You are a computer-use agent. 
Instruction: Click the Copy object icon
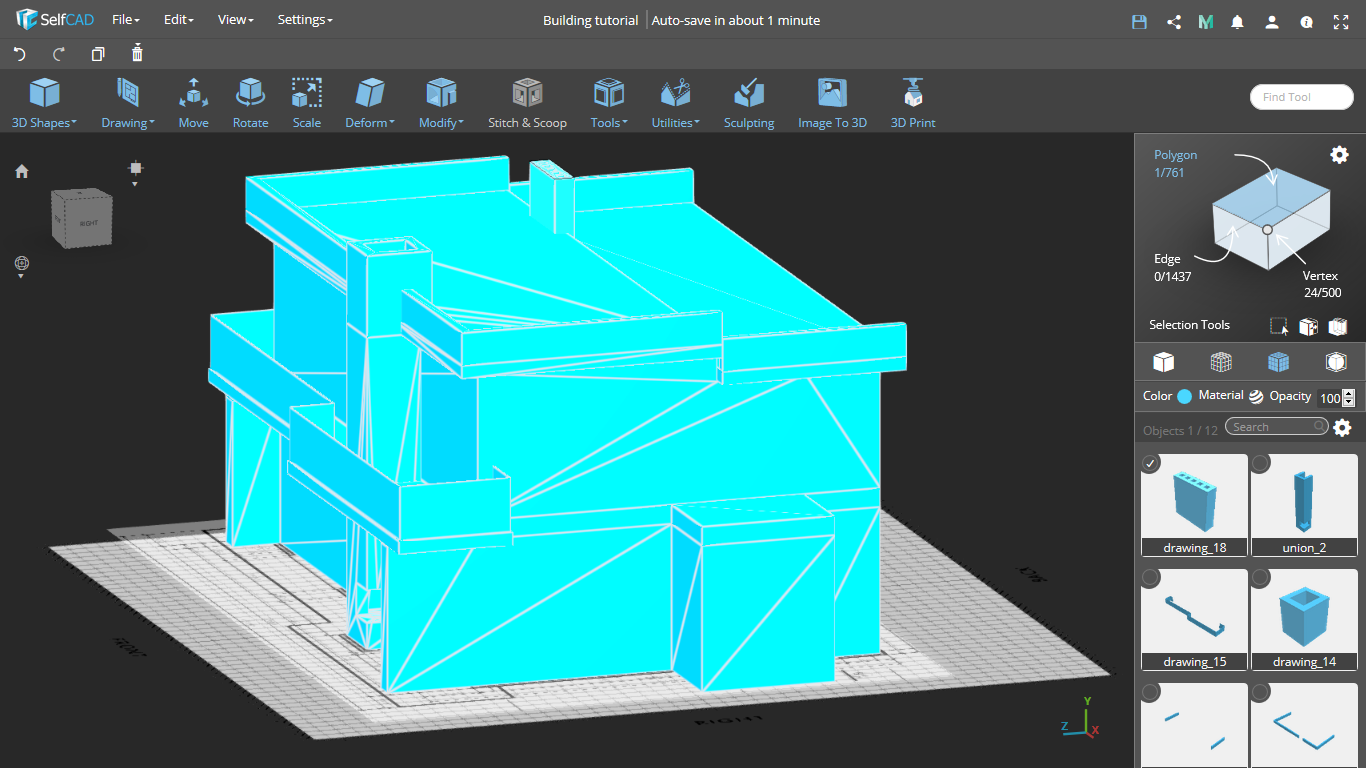(98, 54)
